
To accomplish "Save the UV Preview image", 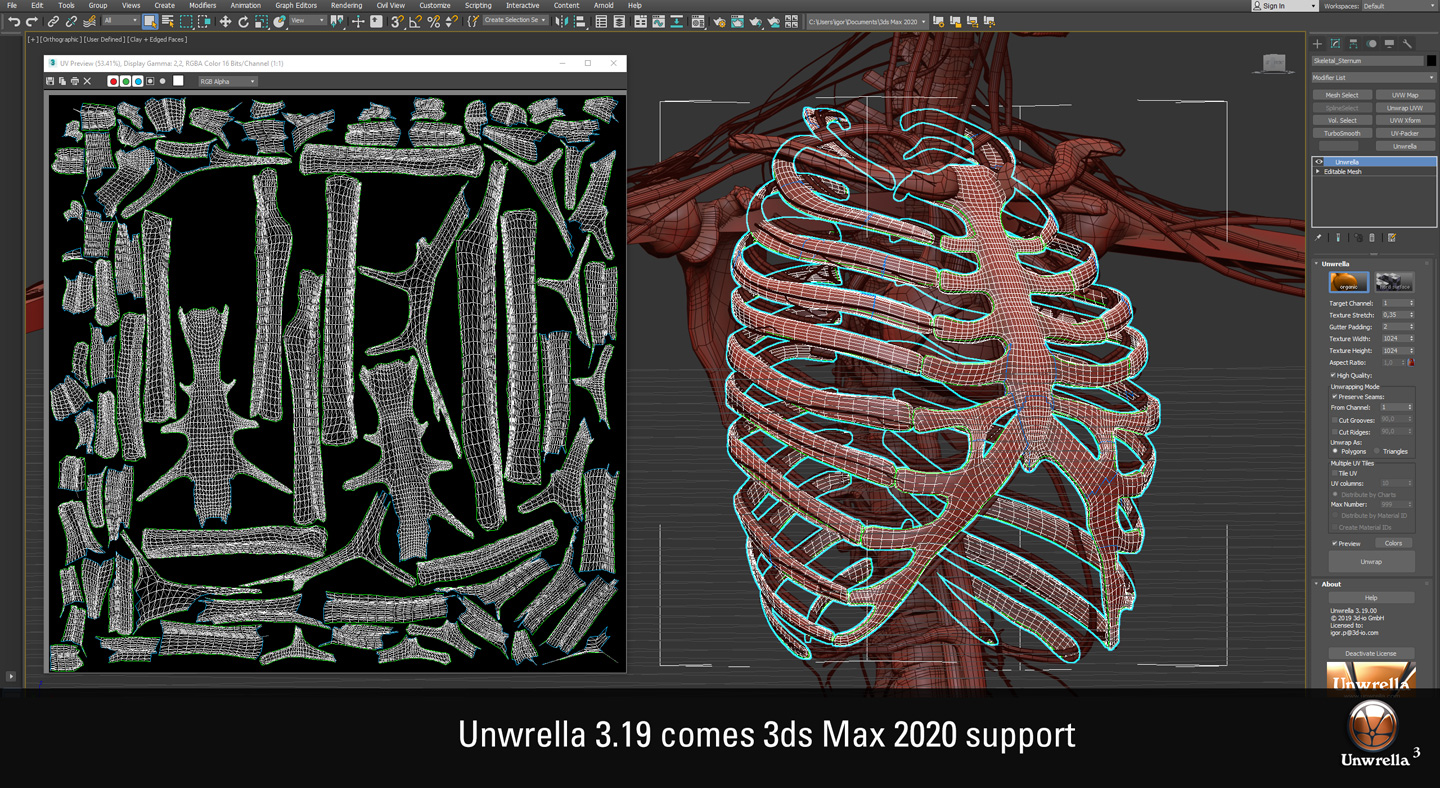I will 50,81.
